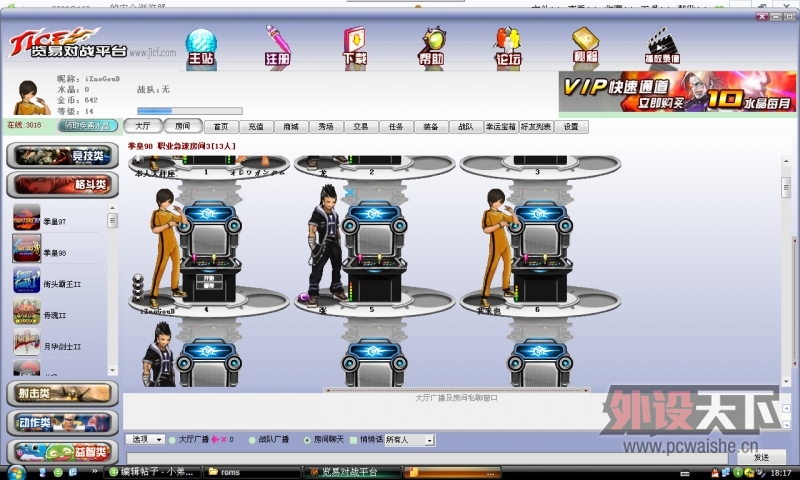Click the VIP快速通道 banner
Screen dimensions: 800x480
point(677,91)
